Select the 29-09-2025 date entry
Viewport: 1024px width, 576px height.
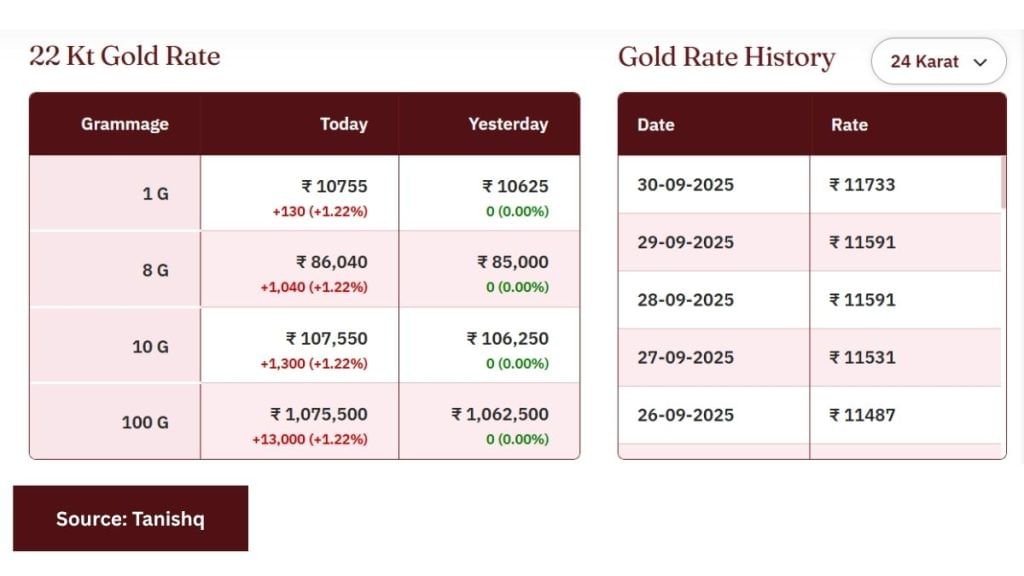coord(686,242)
